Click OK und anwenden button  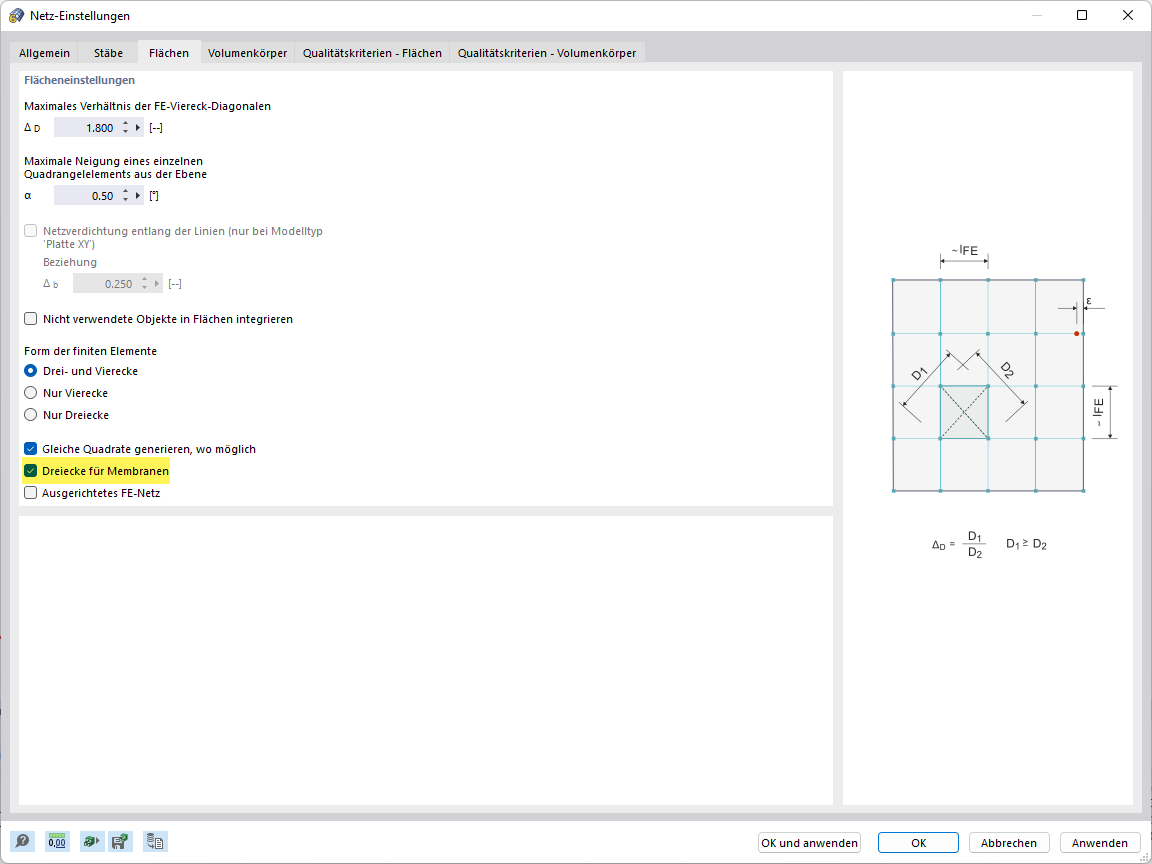pyautogui.click(x=809, y=843)
